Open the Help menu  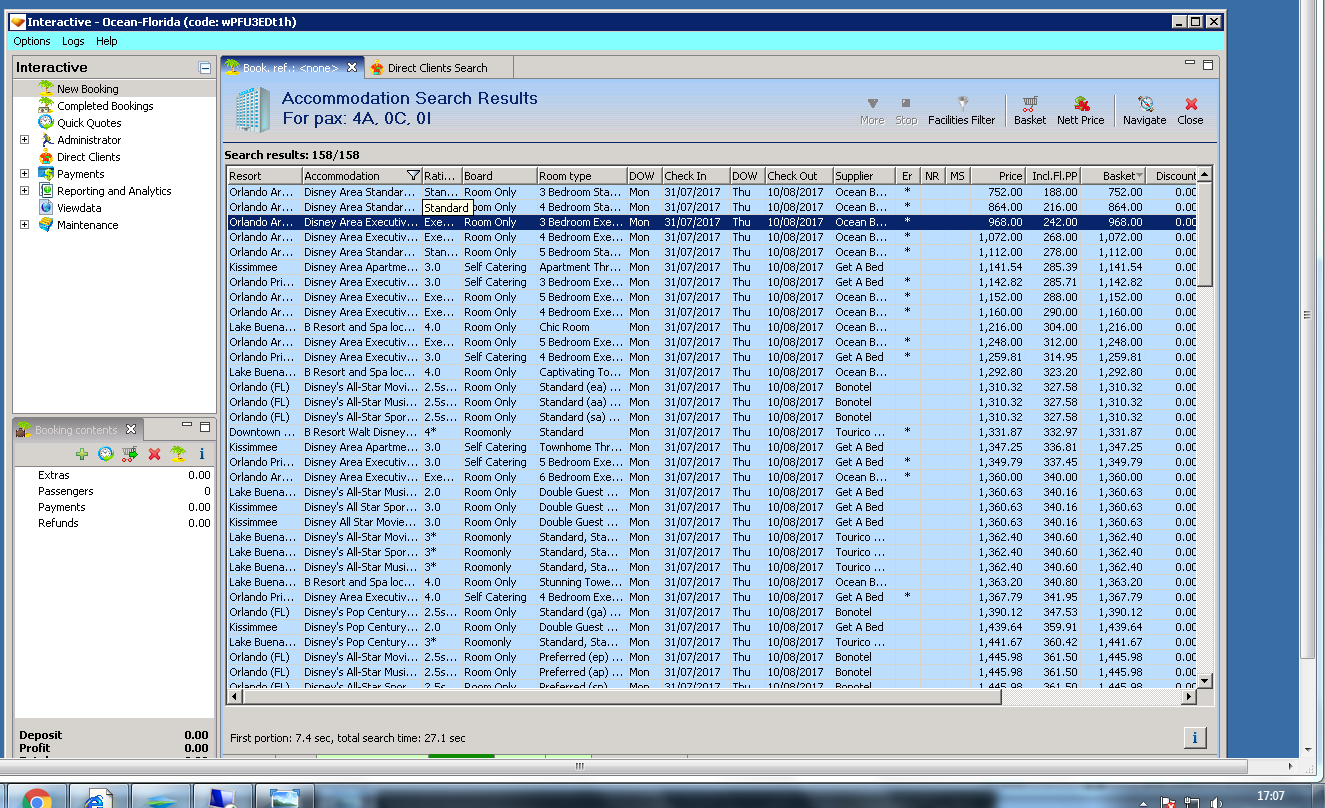(x=107, y=41)
